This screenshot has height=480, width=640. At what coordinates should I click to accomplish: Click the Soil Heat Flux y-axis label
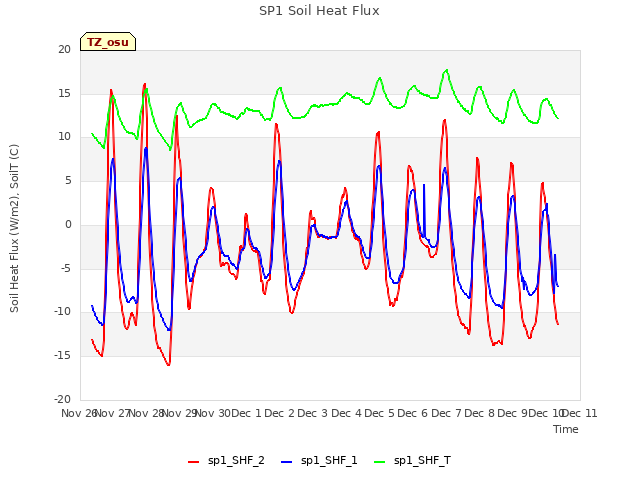(x=14, y=228)
